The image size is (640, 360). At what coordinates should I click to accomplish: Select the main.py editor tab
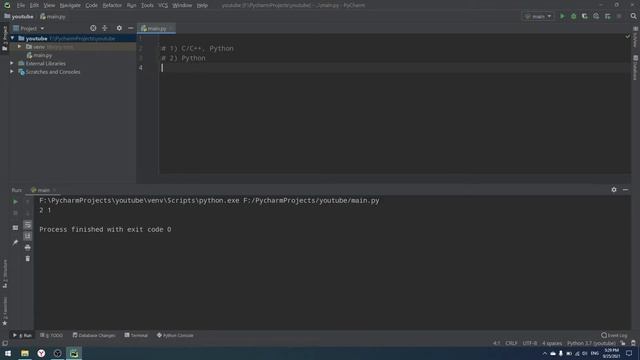pos(157,28)
